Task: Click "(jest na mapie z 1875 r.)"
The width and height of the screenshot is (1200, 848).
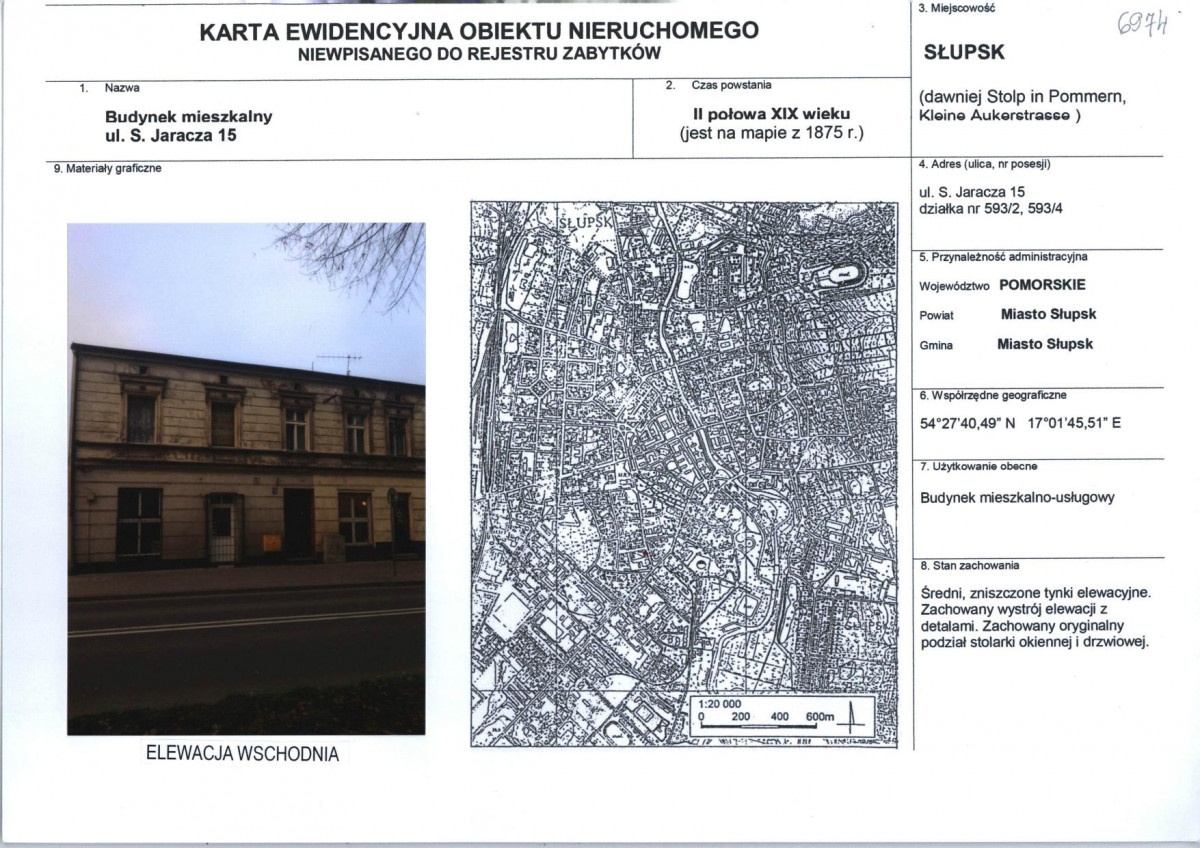Action: (x=772, y=132)
